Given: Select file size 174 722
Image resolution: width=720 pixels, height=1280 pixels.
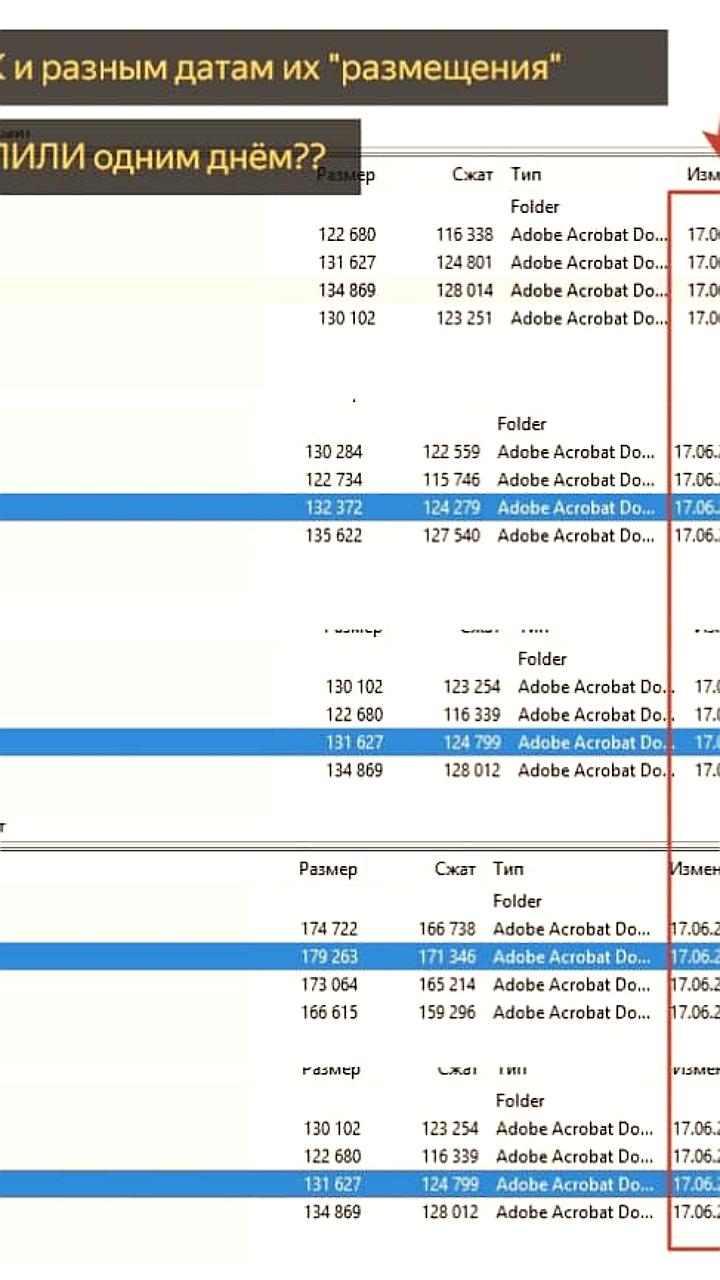Looking at the screenshot, I should coord(329,929).
